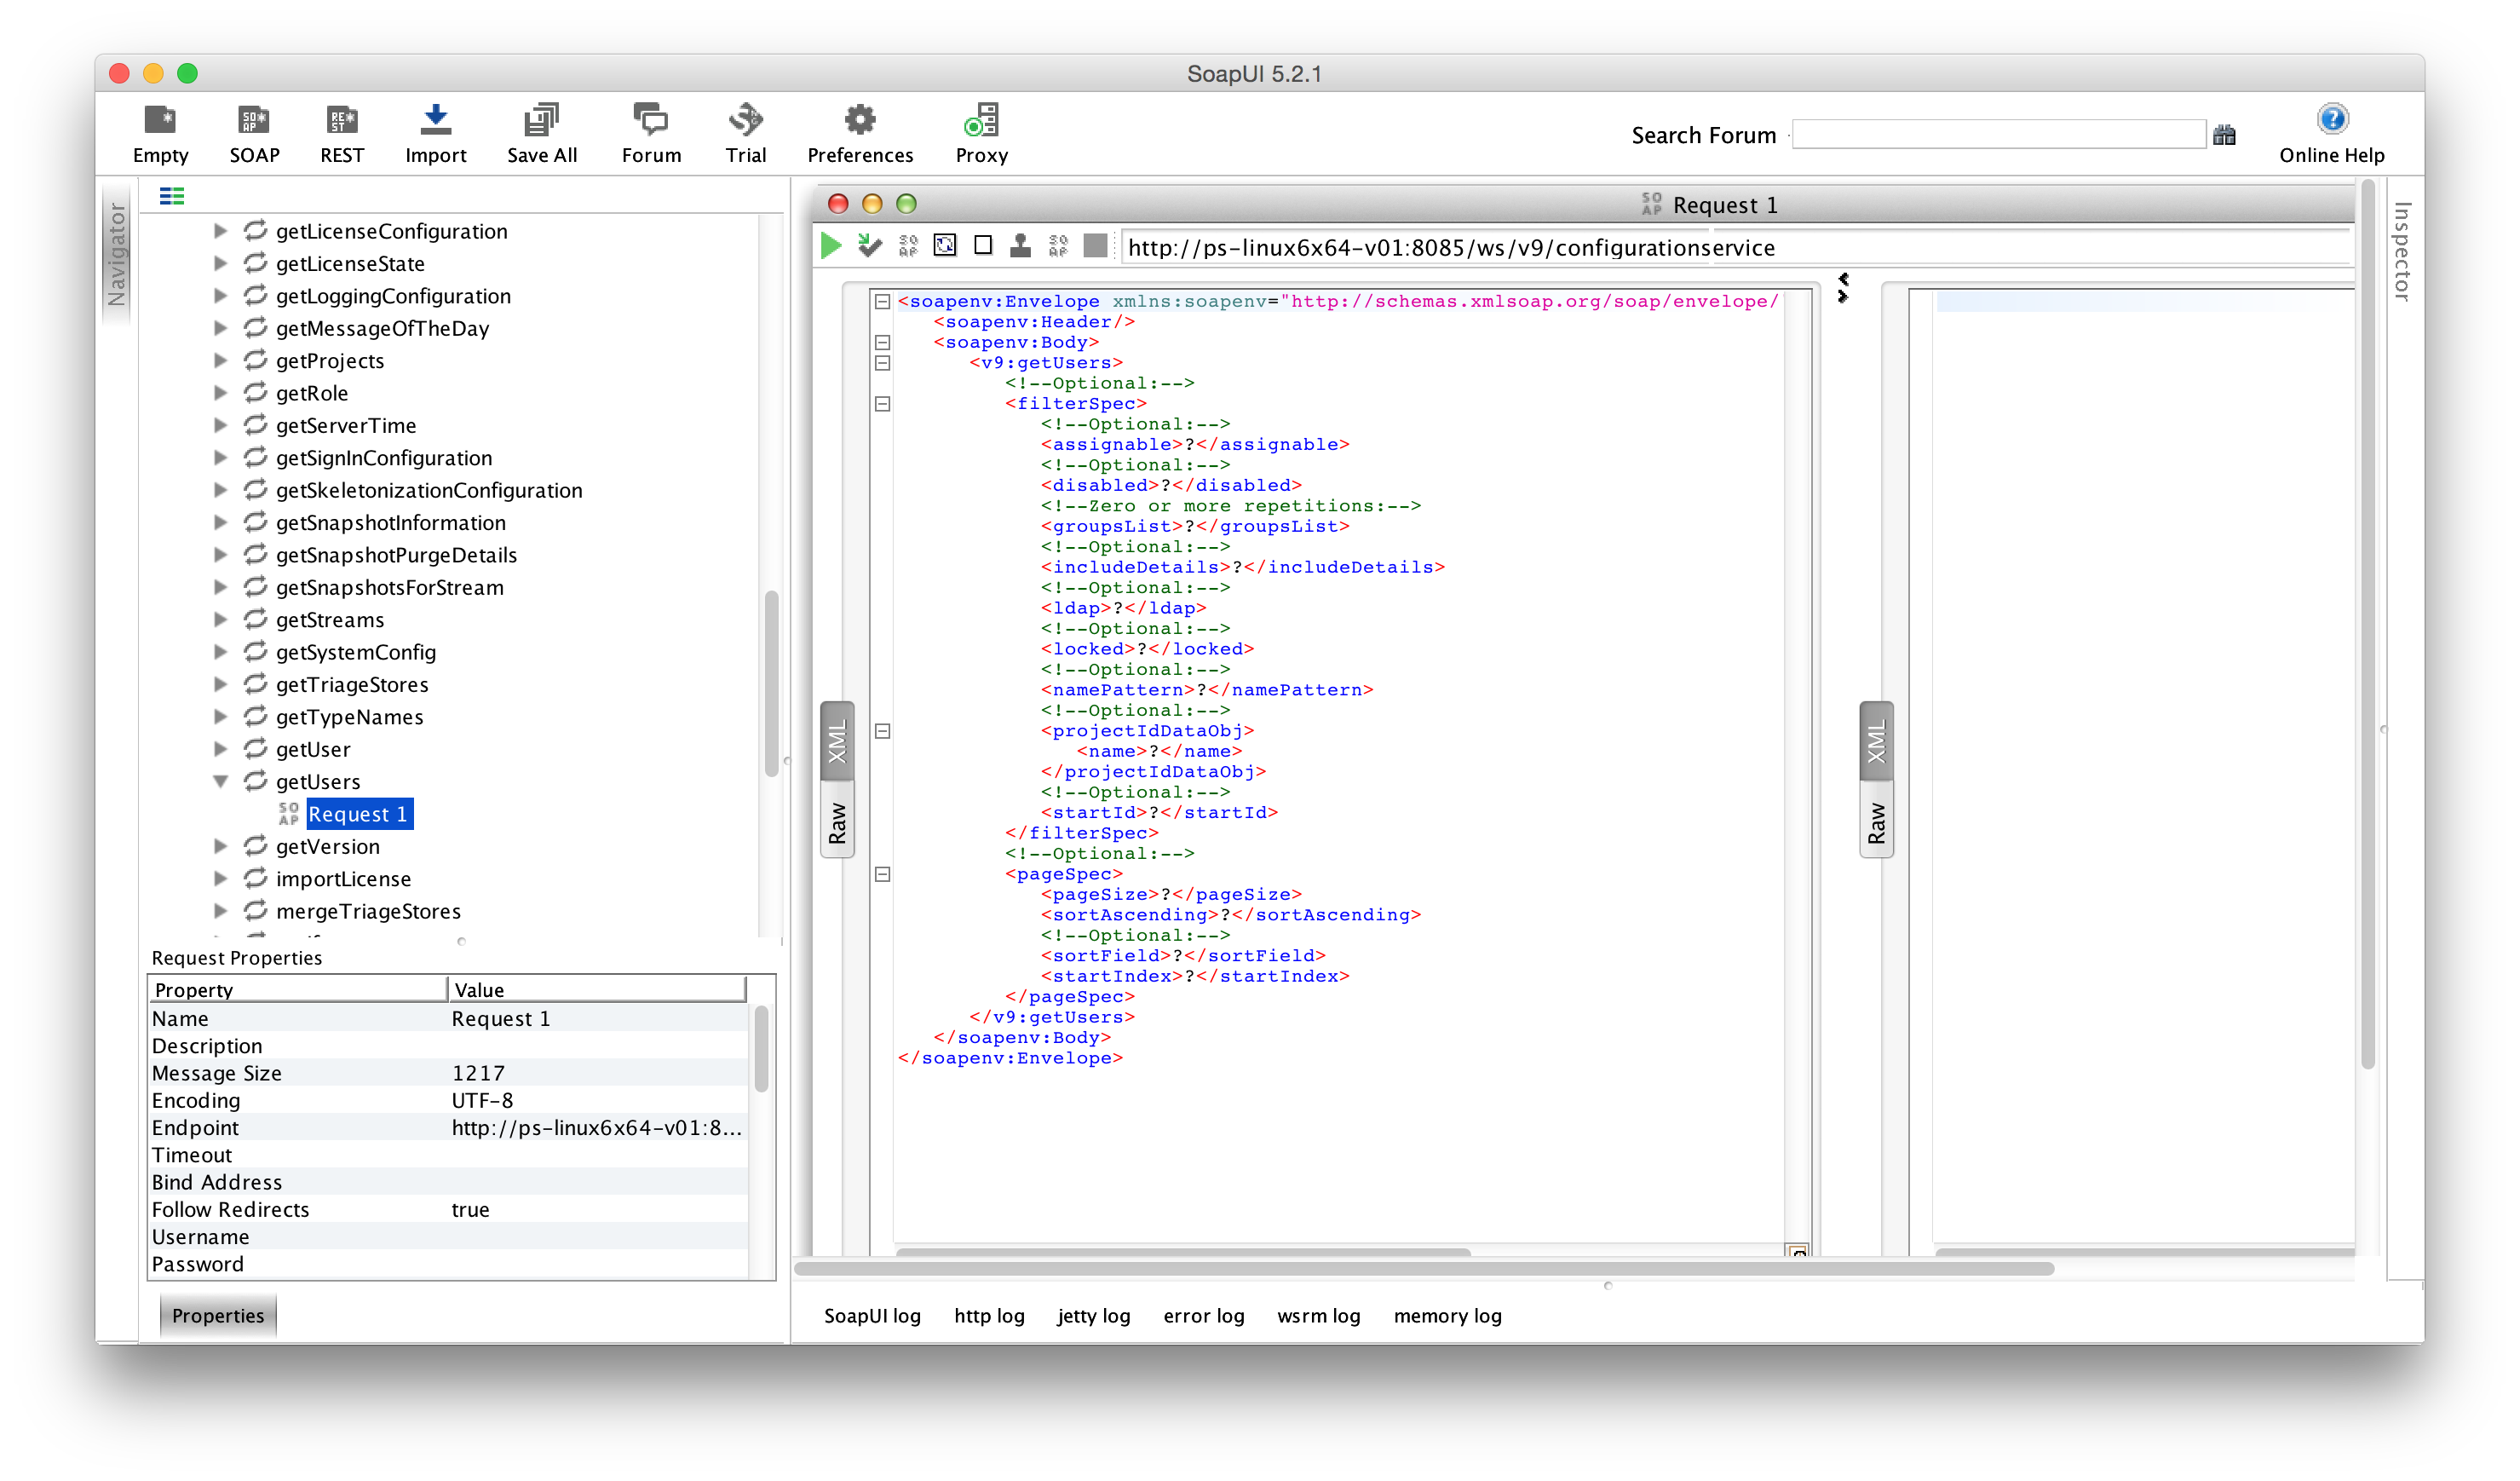Screen dimensions: 2520x1481
Task: Clone this request using the stamp icon
Action: (x=1020, y=245)
